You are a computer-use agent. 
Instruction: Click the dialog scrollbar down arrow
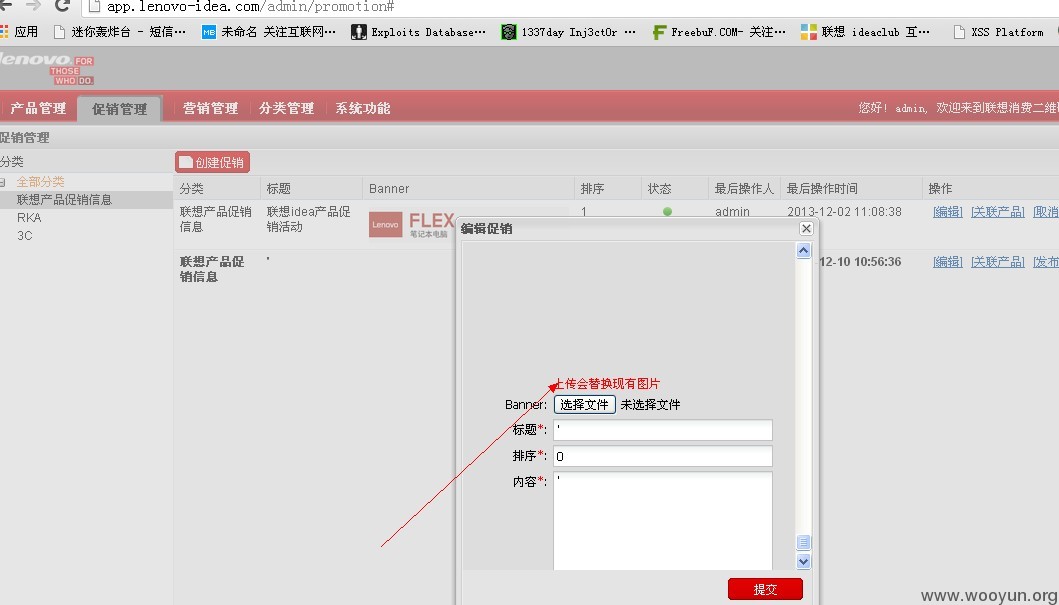[803, 561]
